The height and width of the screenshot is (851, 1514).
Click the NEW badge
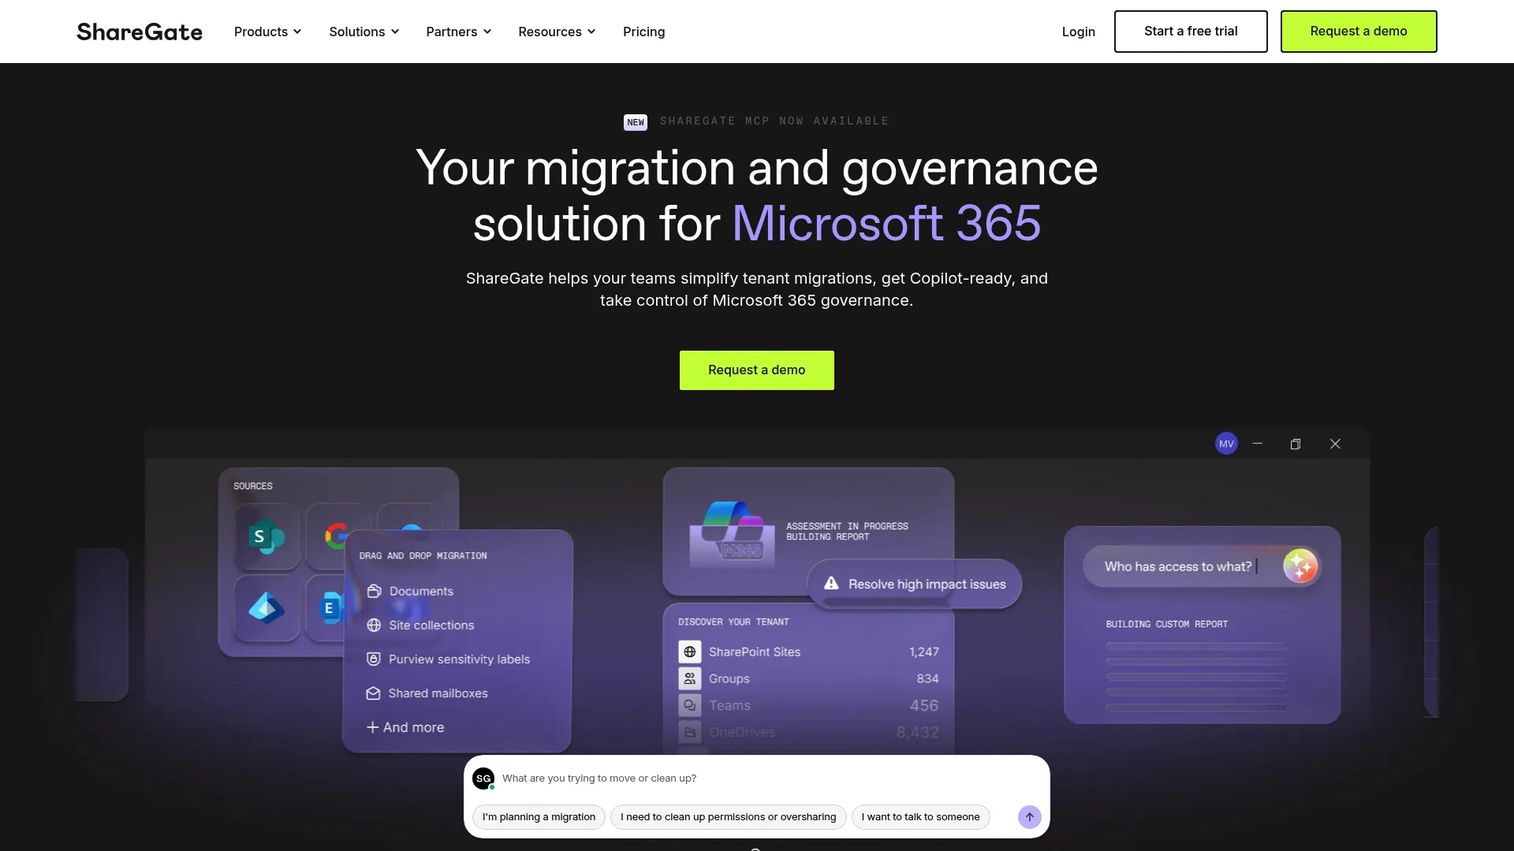click(x=636, y=122)
